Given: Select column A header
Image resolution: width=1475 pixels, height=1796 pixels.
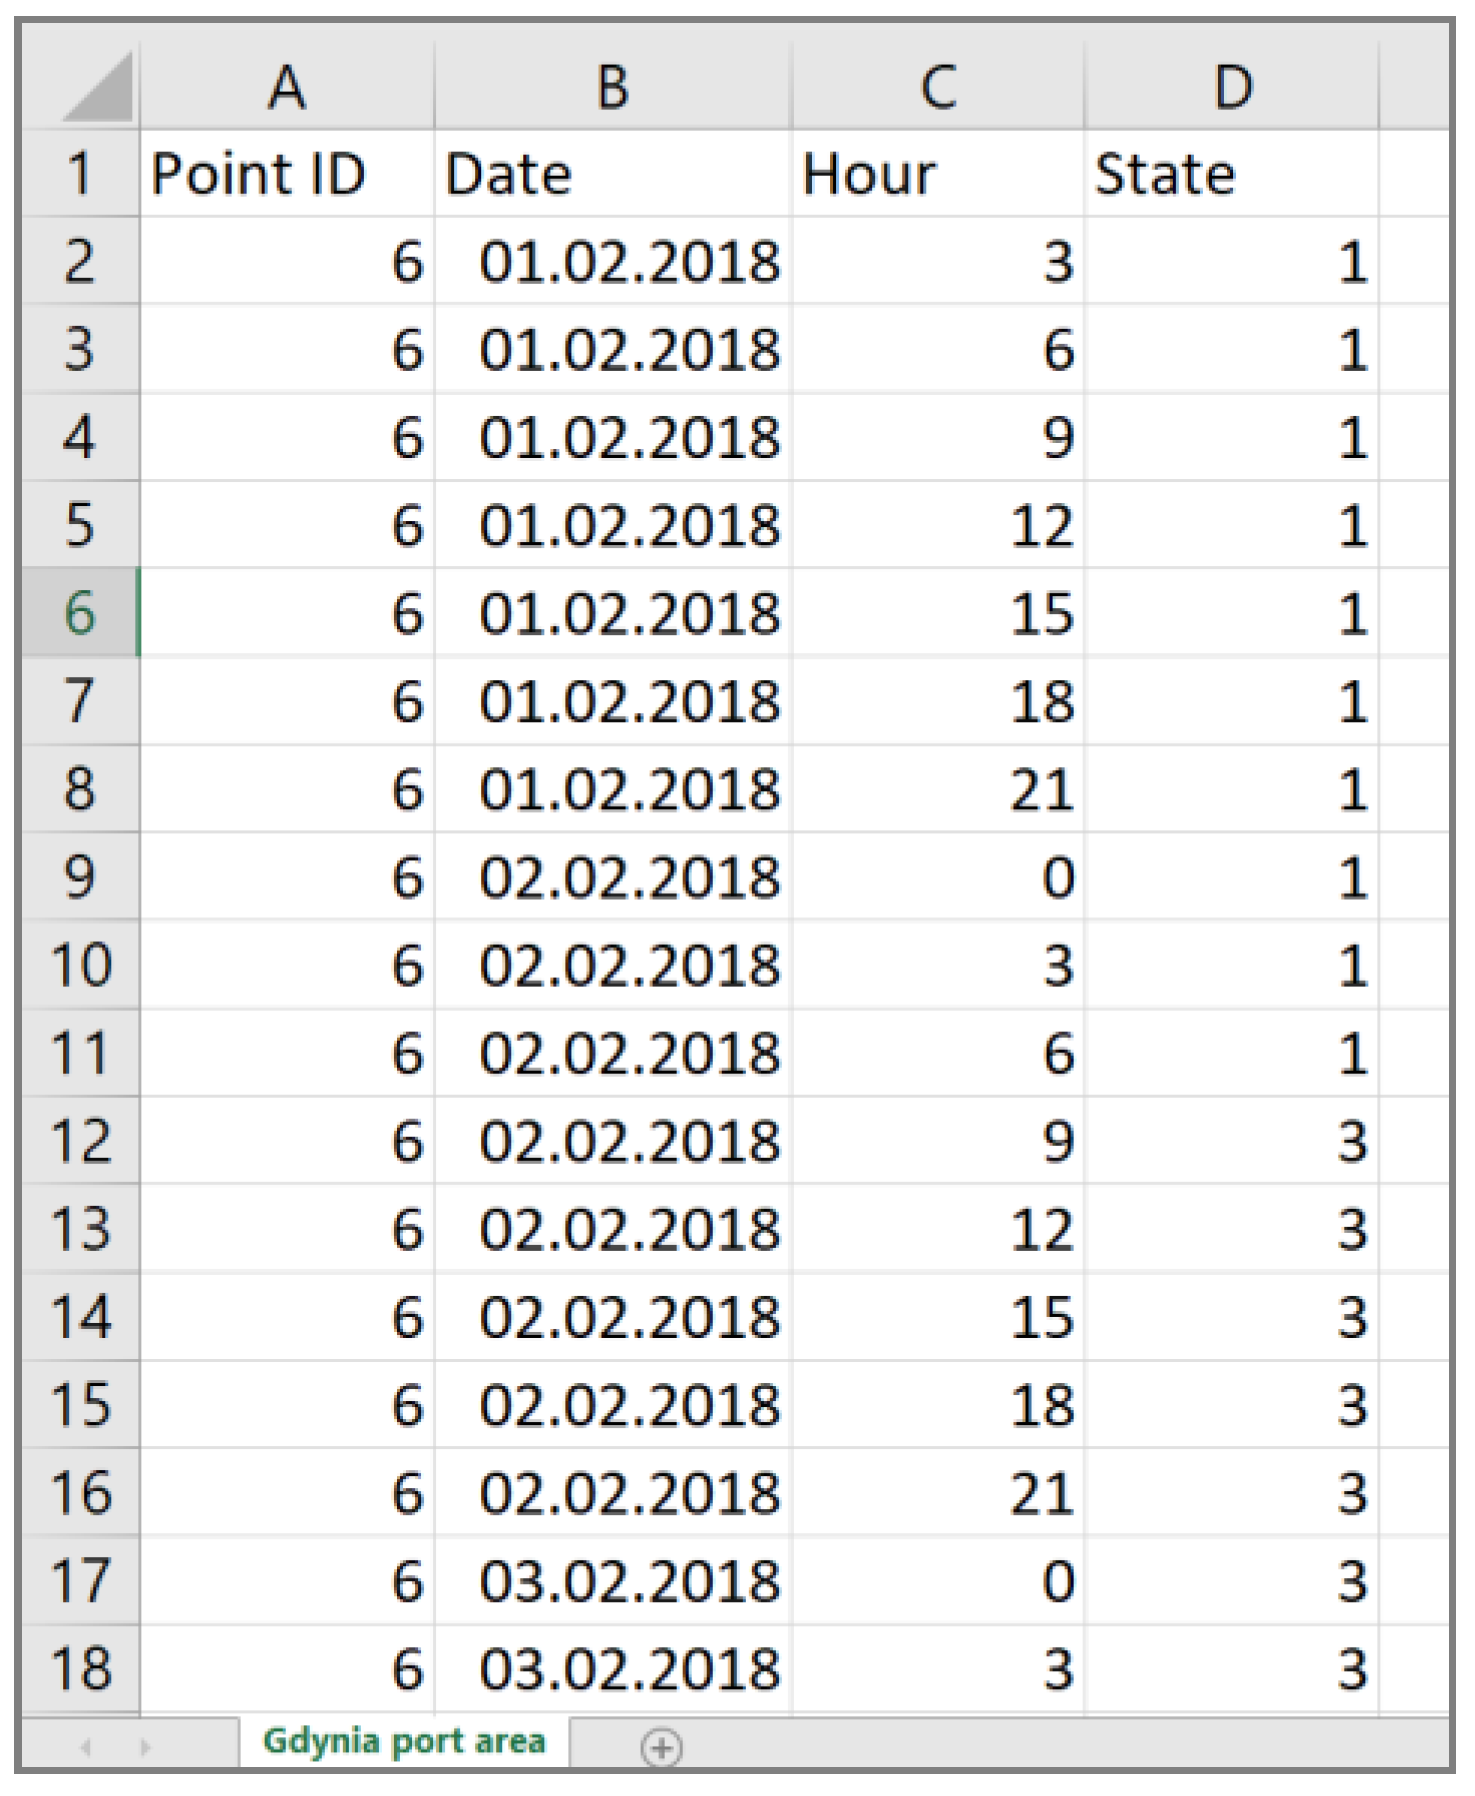Looking at the screenshot, I should pos(287,87).
